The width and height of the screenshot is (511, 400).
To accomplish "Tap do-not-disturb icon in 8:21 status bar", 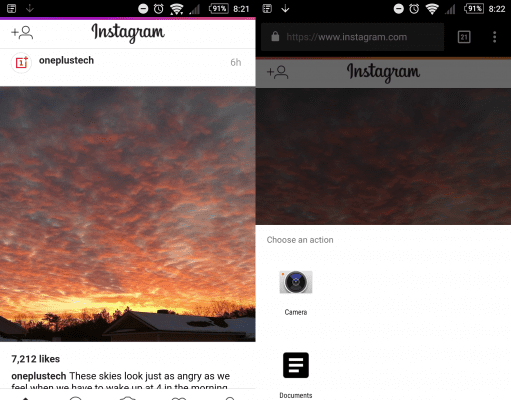I will [143, 9].
